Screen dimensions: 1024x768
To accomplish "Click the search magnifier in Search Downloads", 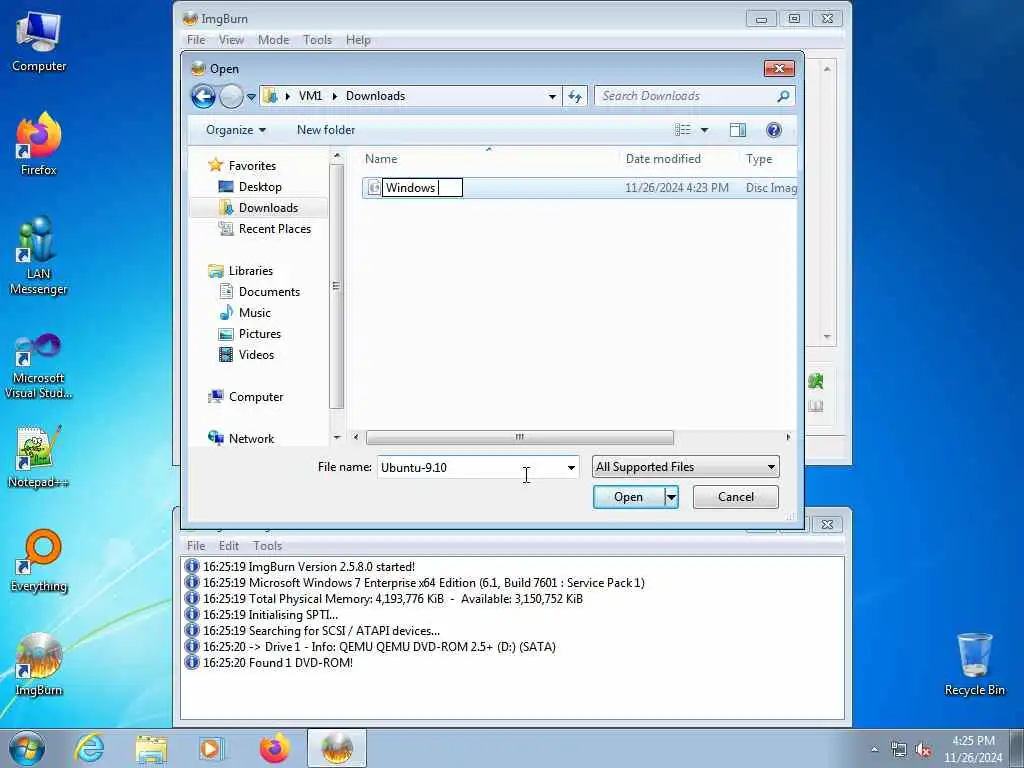I will [x=783, y=96].
